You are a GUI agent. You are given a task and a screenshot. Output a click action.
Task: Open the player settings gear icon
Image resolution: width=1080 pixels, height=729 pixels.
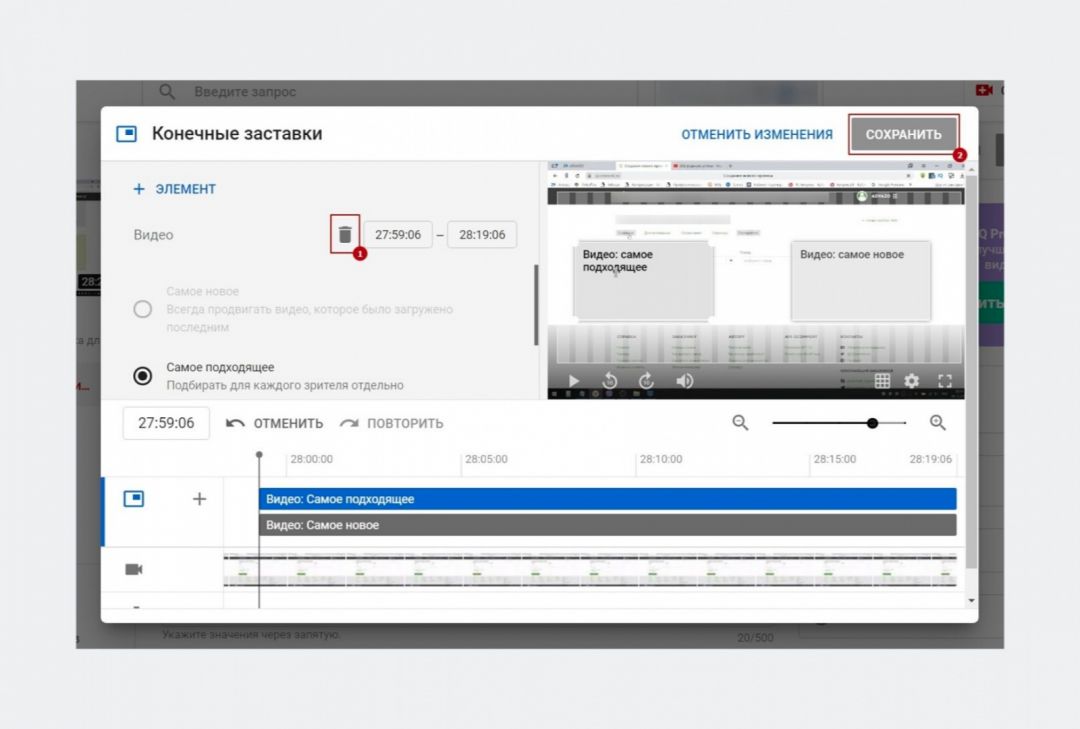[911, 381]
